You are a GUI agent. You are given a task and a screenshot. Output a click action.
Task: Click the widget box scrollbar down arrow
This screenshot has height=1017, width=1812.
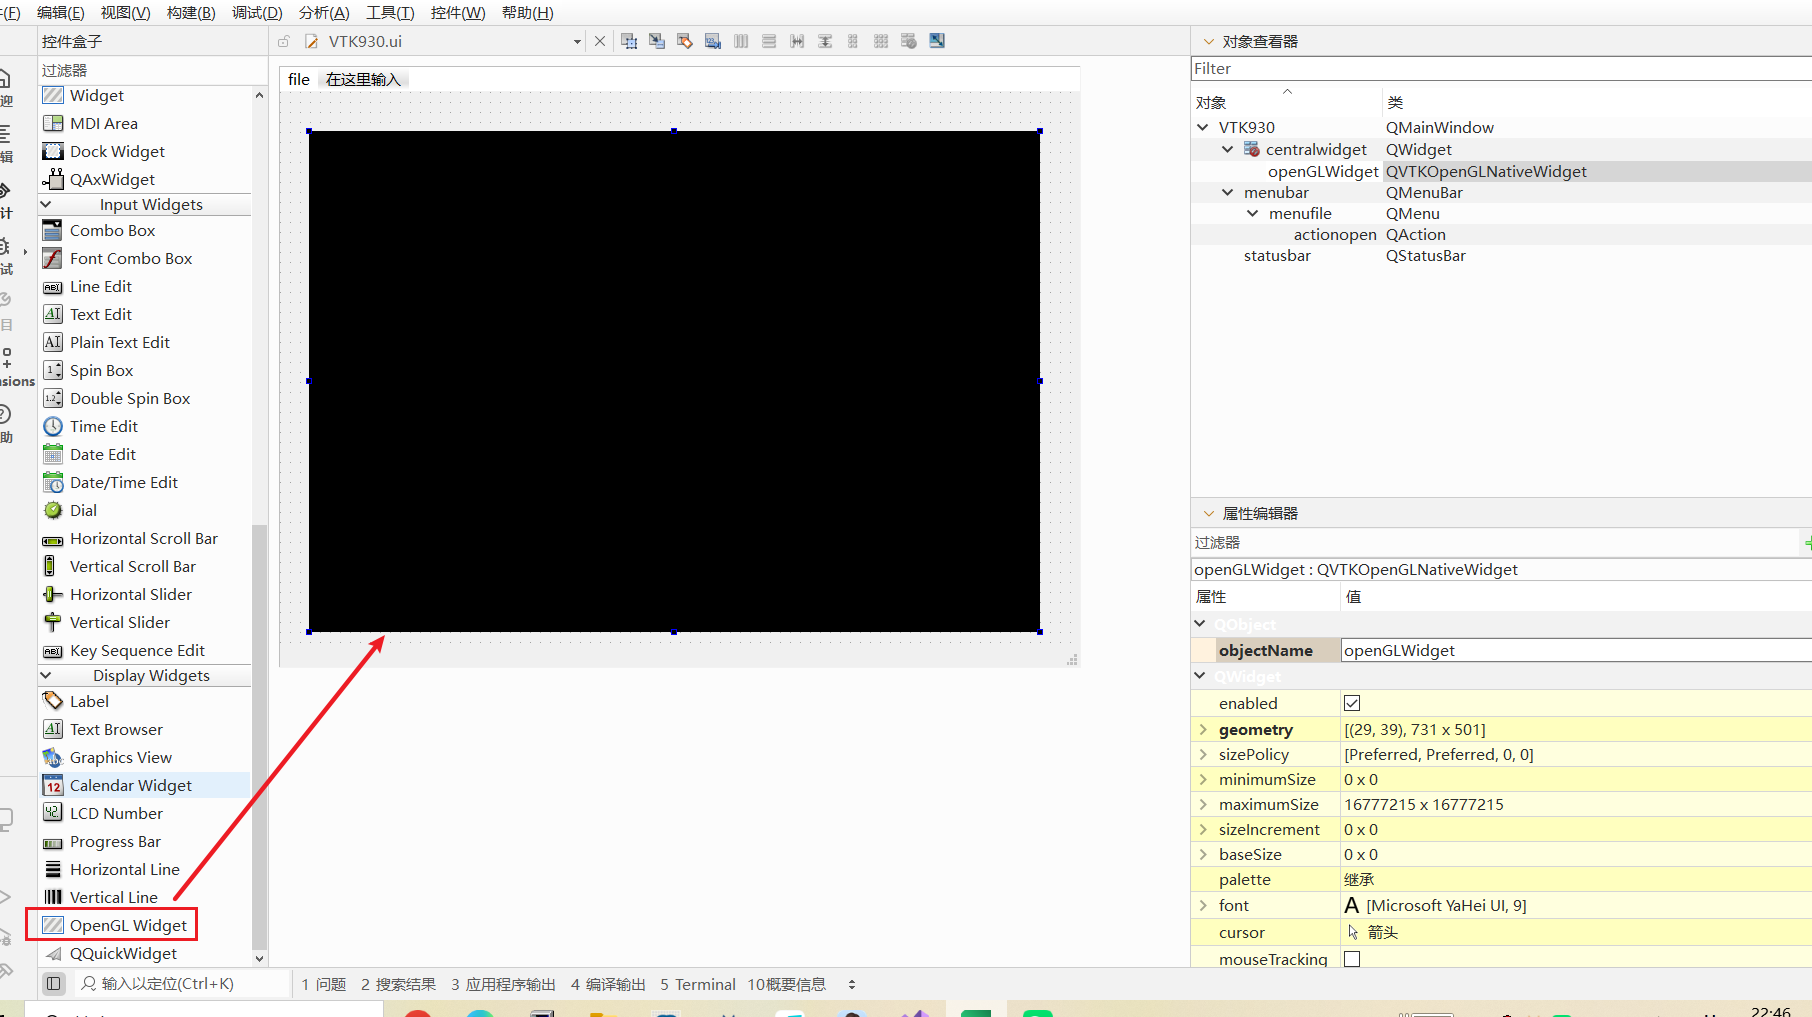click(260, 958)
